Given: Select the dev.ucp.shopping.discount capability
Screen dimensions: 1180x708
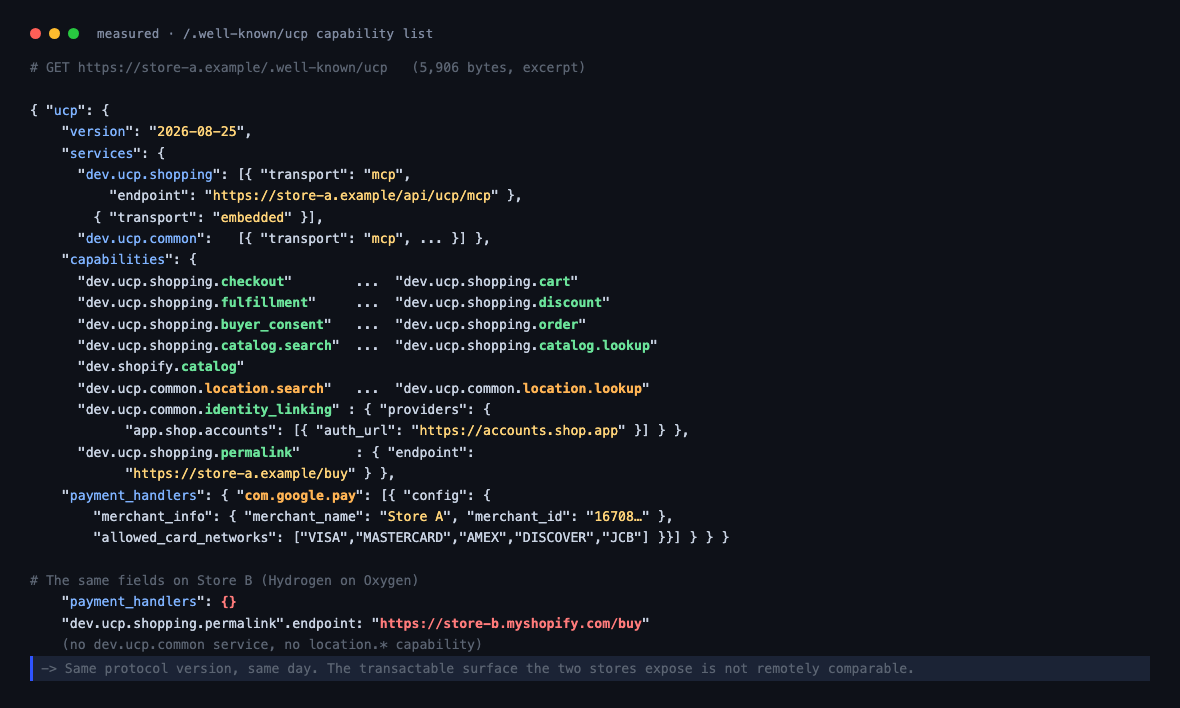Looking at the screenshot, I should (x=502, y=302).
